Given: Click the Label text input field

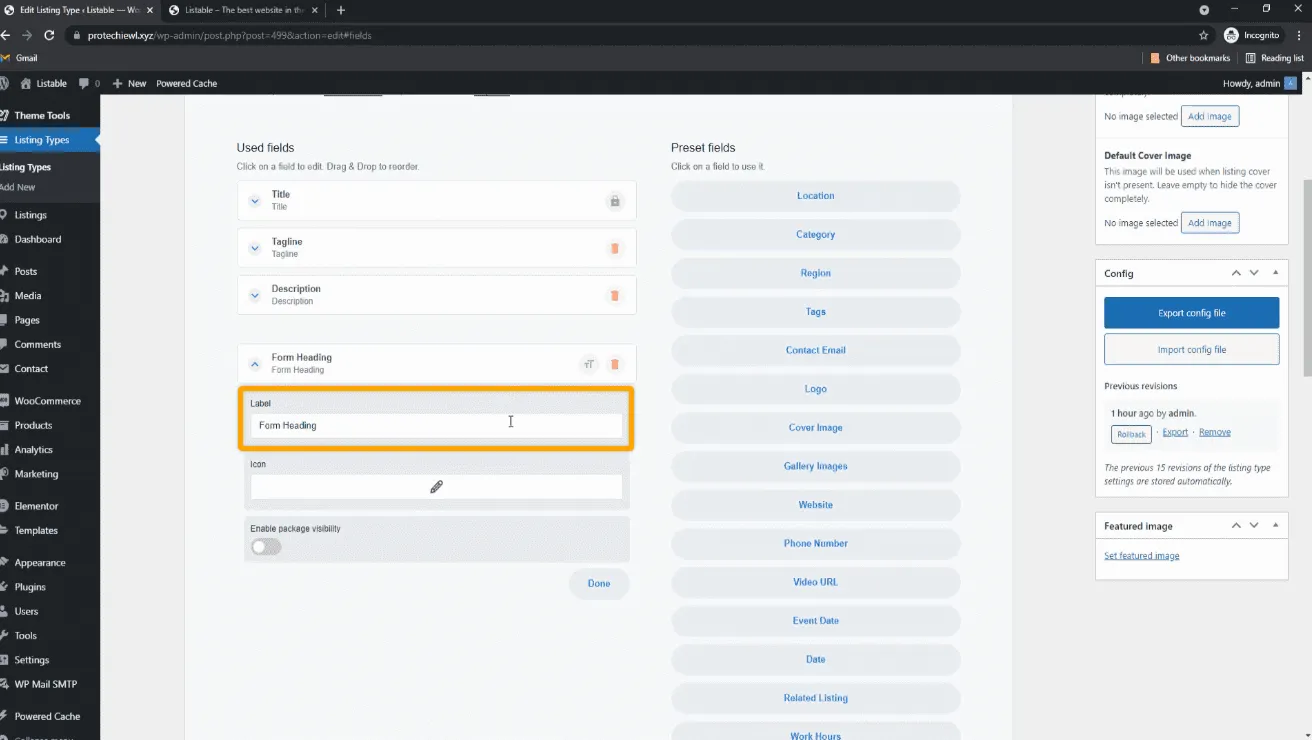Looking at the screenshot, I should point(435,425).
